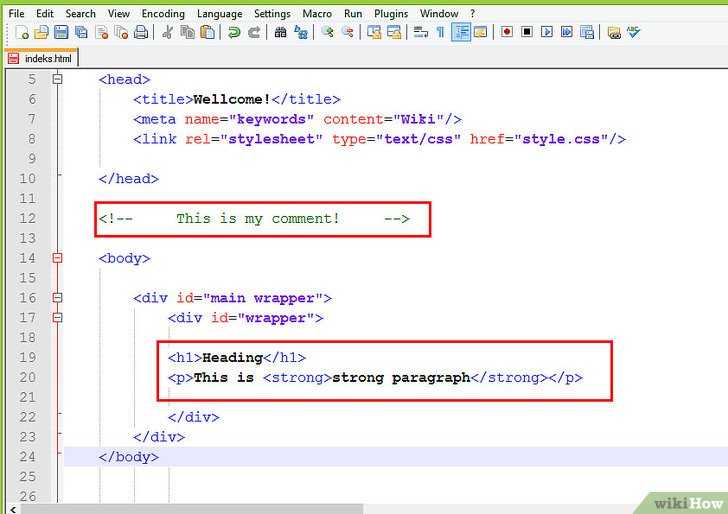This screenshot has height=514, width=728.
Task: Toggle Show All Characters pilcrow icon
Action: (440, 32)
